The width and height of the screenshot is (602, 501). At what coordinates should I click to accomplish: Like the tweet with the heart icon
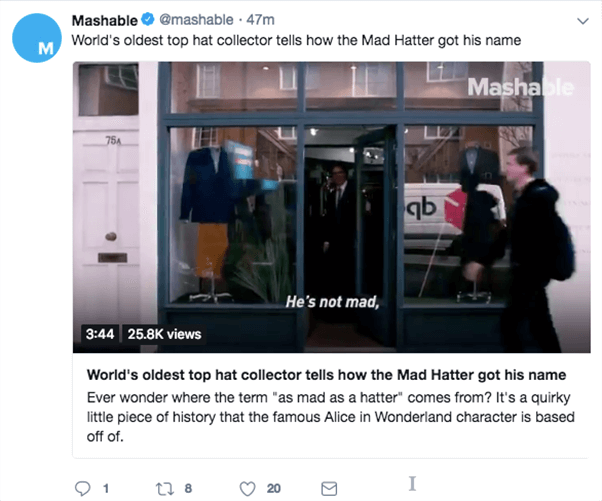[x=247, y=489]
